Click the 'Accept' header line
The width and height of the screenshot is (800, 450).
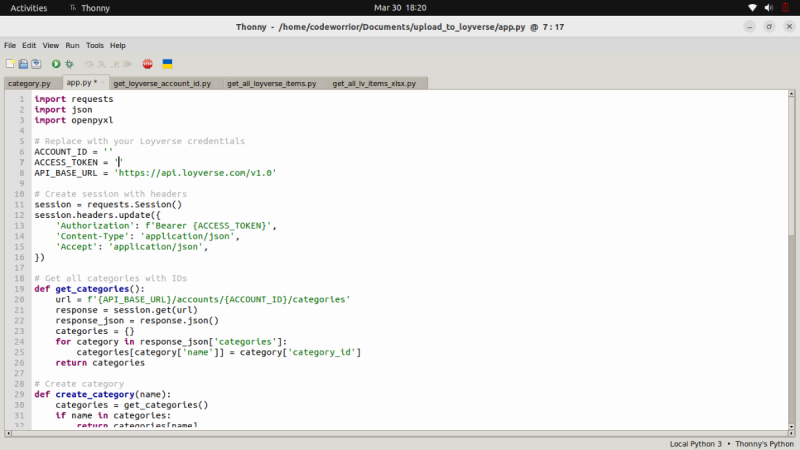[132, 247]
